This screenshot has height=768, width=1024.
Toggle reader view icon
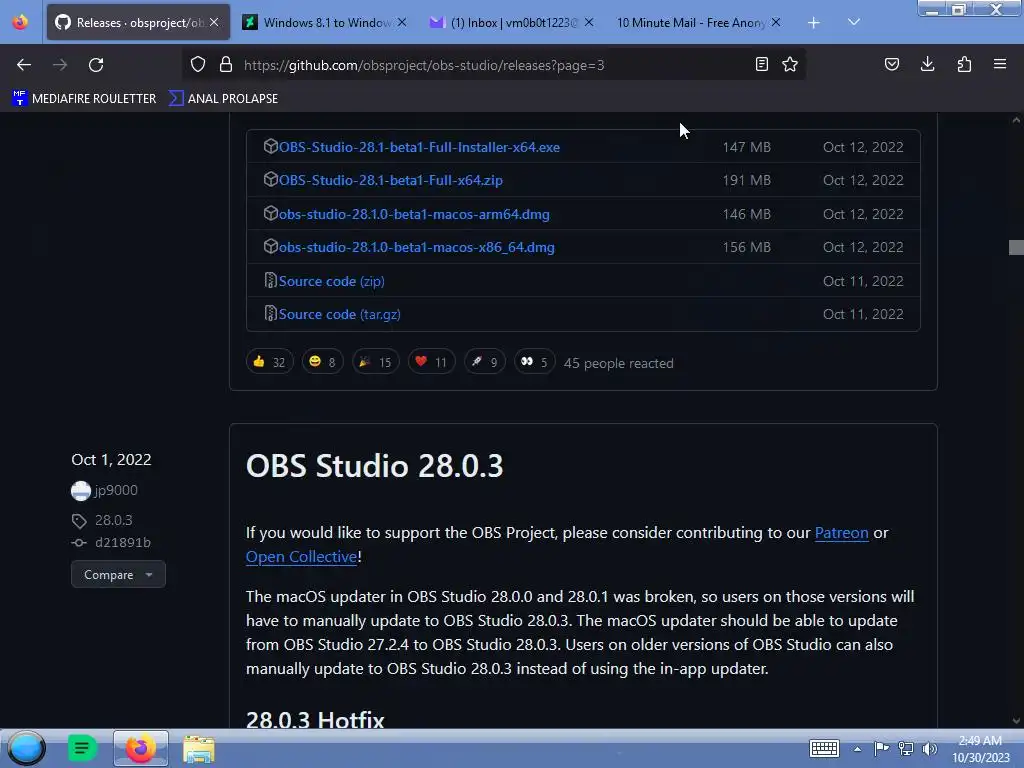[761, 64]
